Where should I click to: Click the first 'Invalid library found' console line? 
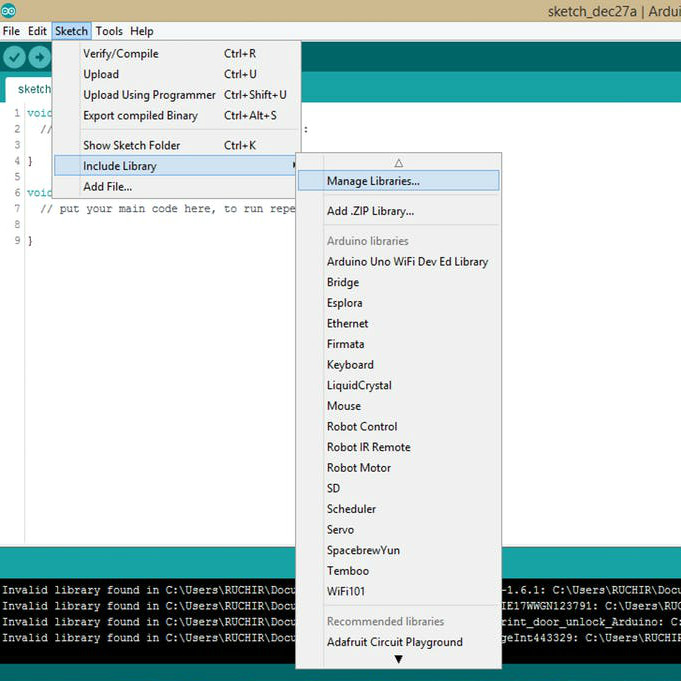[148, 590]
